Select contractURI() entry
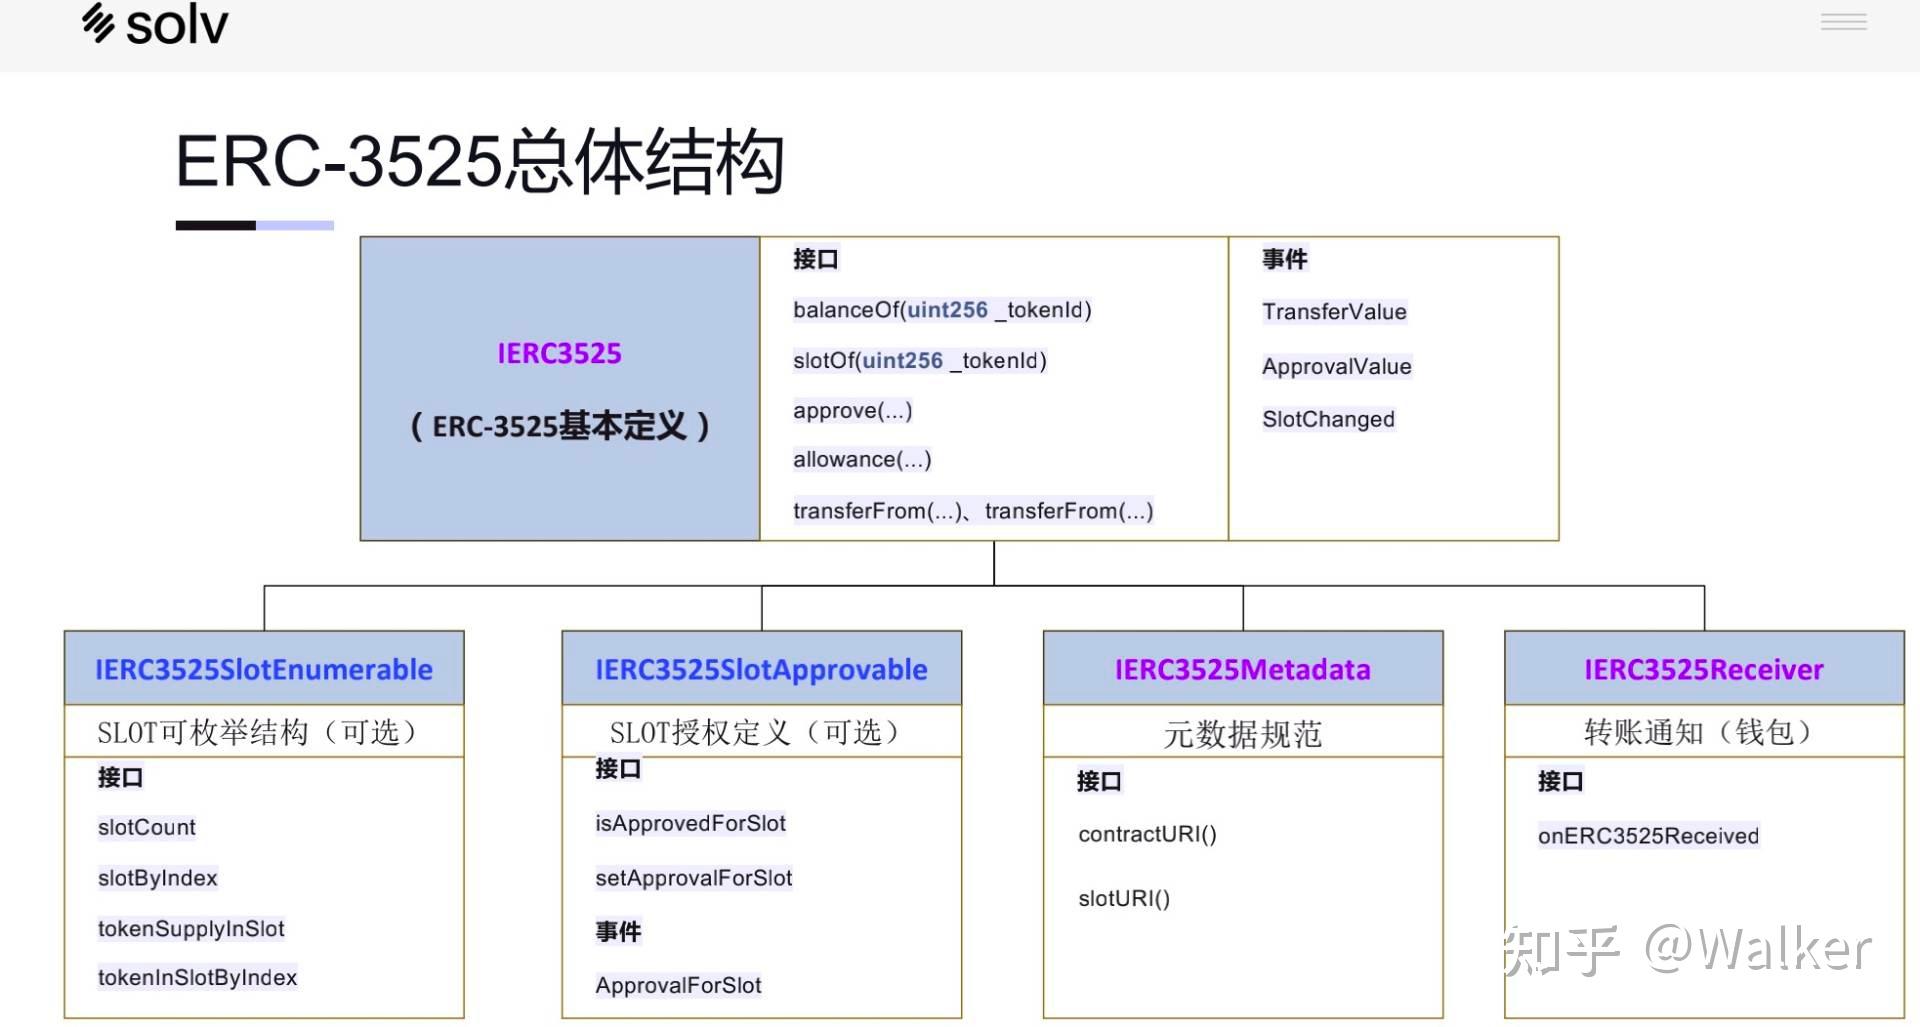This screenshot has width=1920, height=1027. pos(1147,834)
